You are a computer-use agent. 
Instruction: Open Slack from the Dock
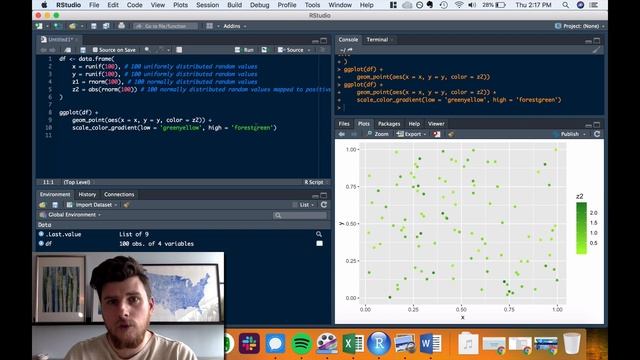[x=249, y=343]
